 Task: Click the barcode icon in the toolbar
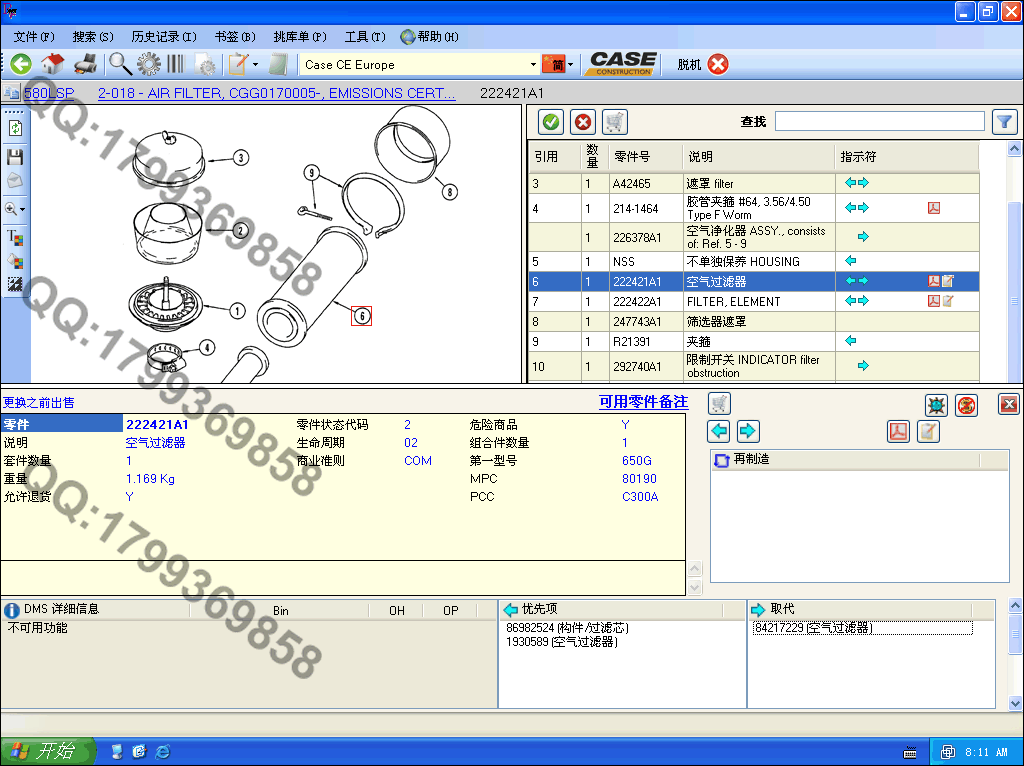(x=176, y=64)
